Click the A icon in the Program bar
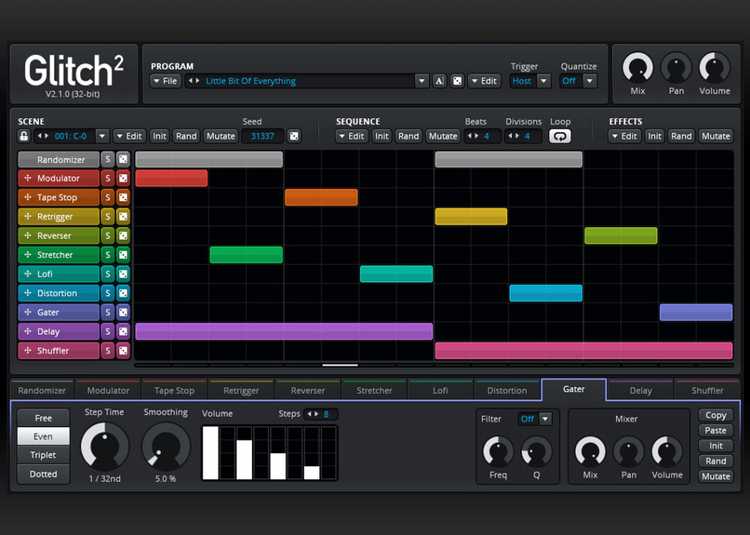The height and width of the screenshot is (535, 750). tap(439, 81)
